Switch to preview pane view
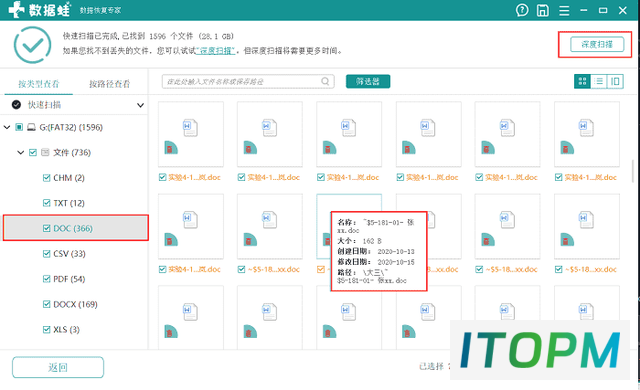The image size is (640, 390). [615, 81]
